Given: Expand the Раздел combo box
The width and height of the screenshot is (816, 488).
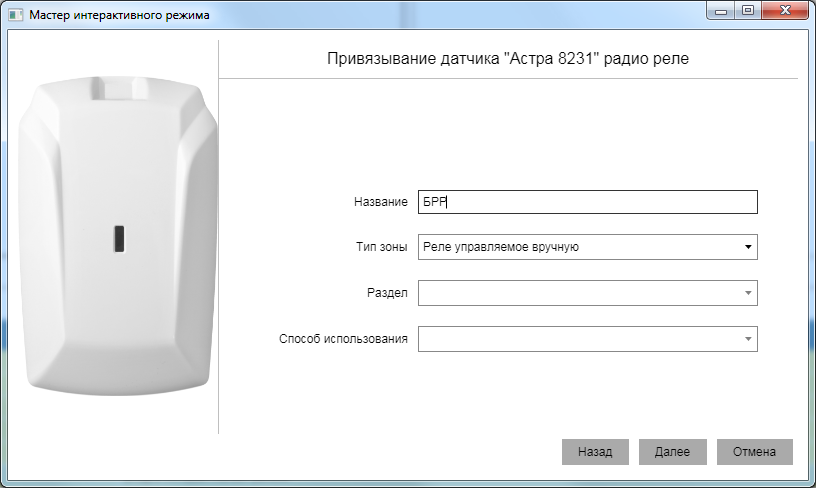Looking at the screenshot, I should pyautogui.click(x=588, y=293).
